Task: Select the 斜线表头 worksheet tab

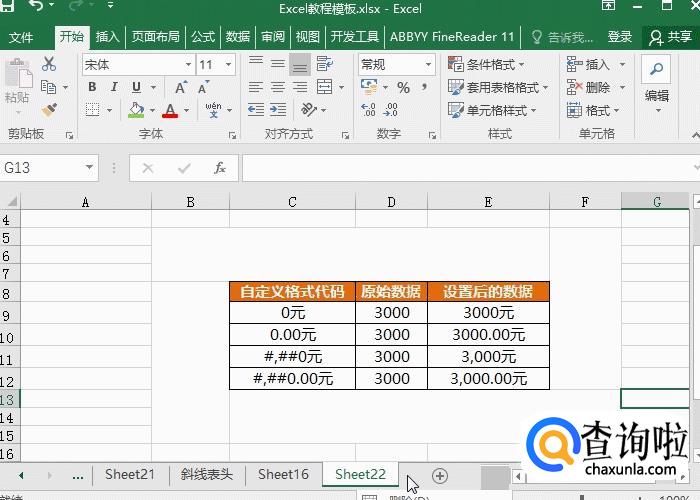Action: [207, 474]
